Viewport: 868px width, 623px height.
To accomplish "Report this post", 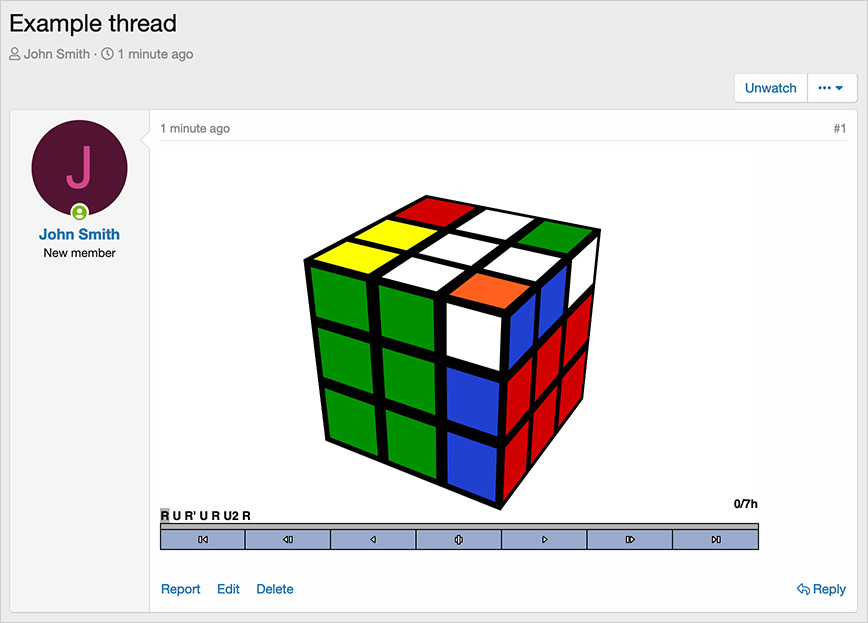I will point(180,589).
